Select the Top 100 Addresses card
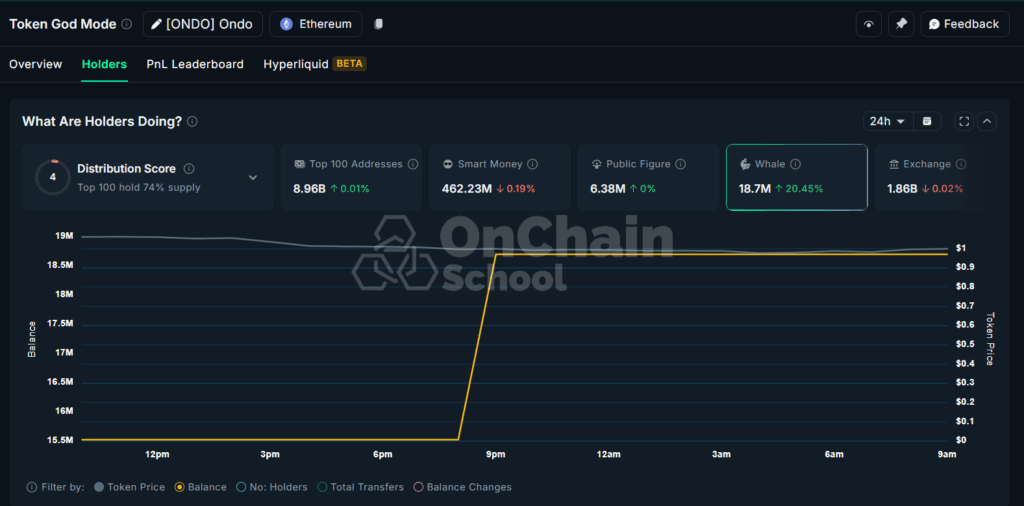The image size is (1024, 506). (x=351, y=177)
